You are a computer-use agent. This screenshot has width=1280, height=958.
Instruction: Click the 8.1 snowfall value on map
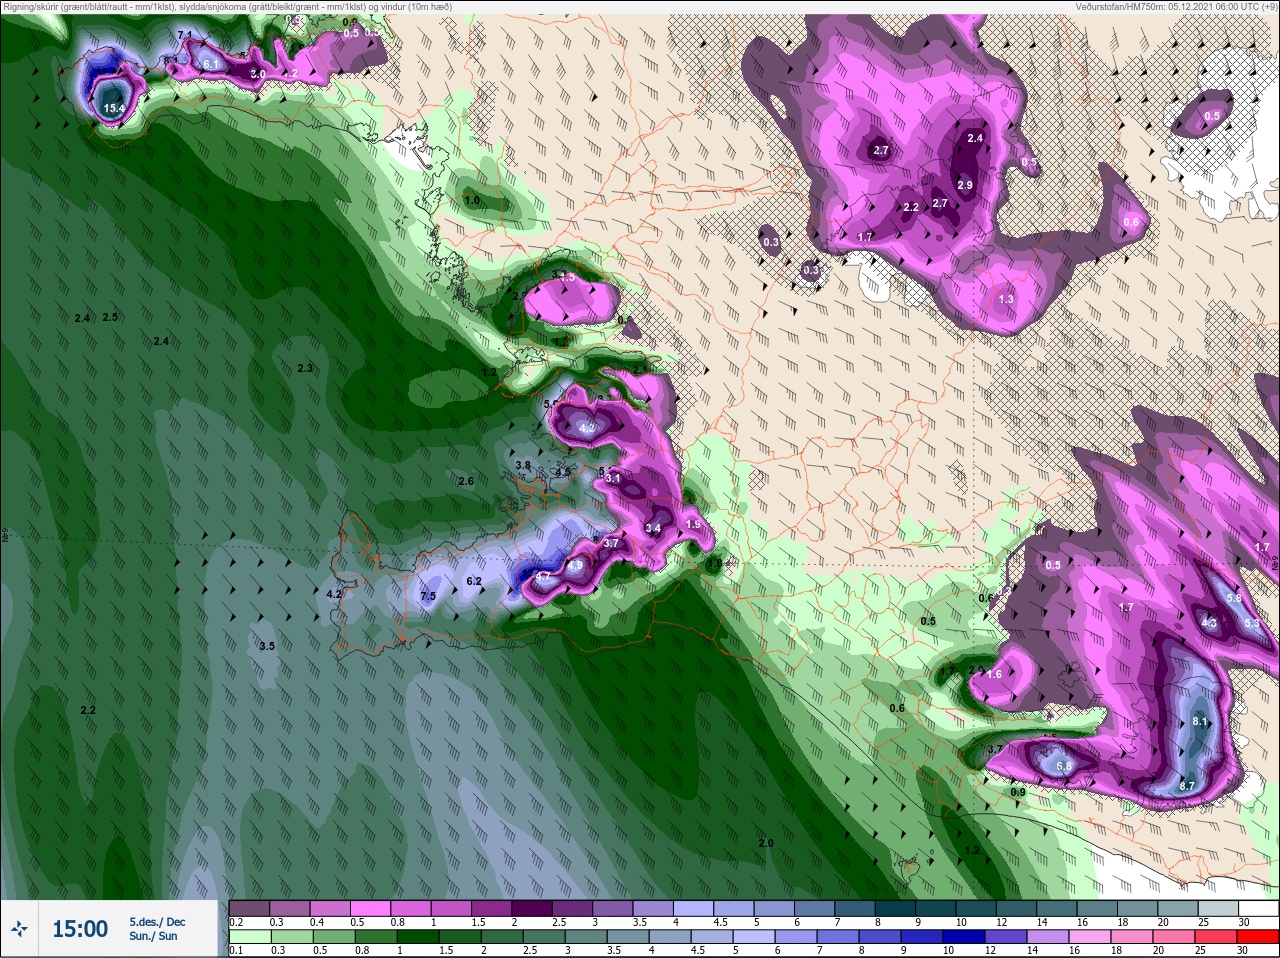click(1201, 721)
